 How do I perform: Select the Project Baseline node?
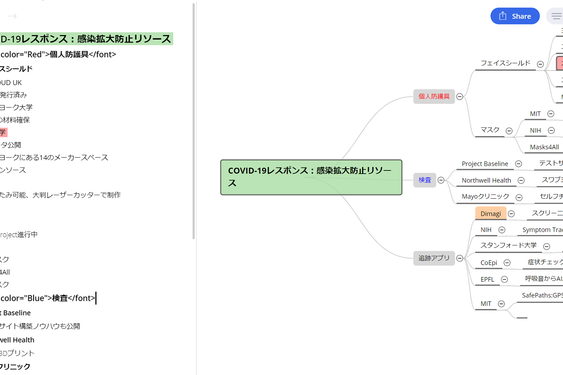pos(485,164)
